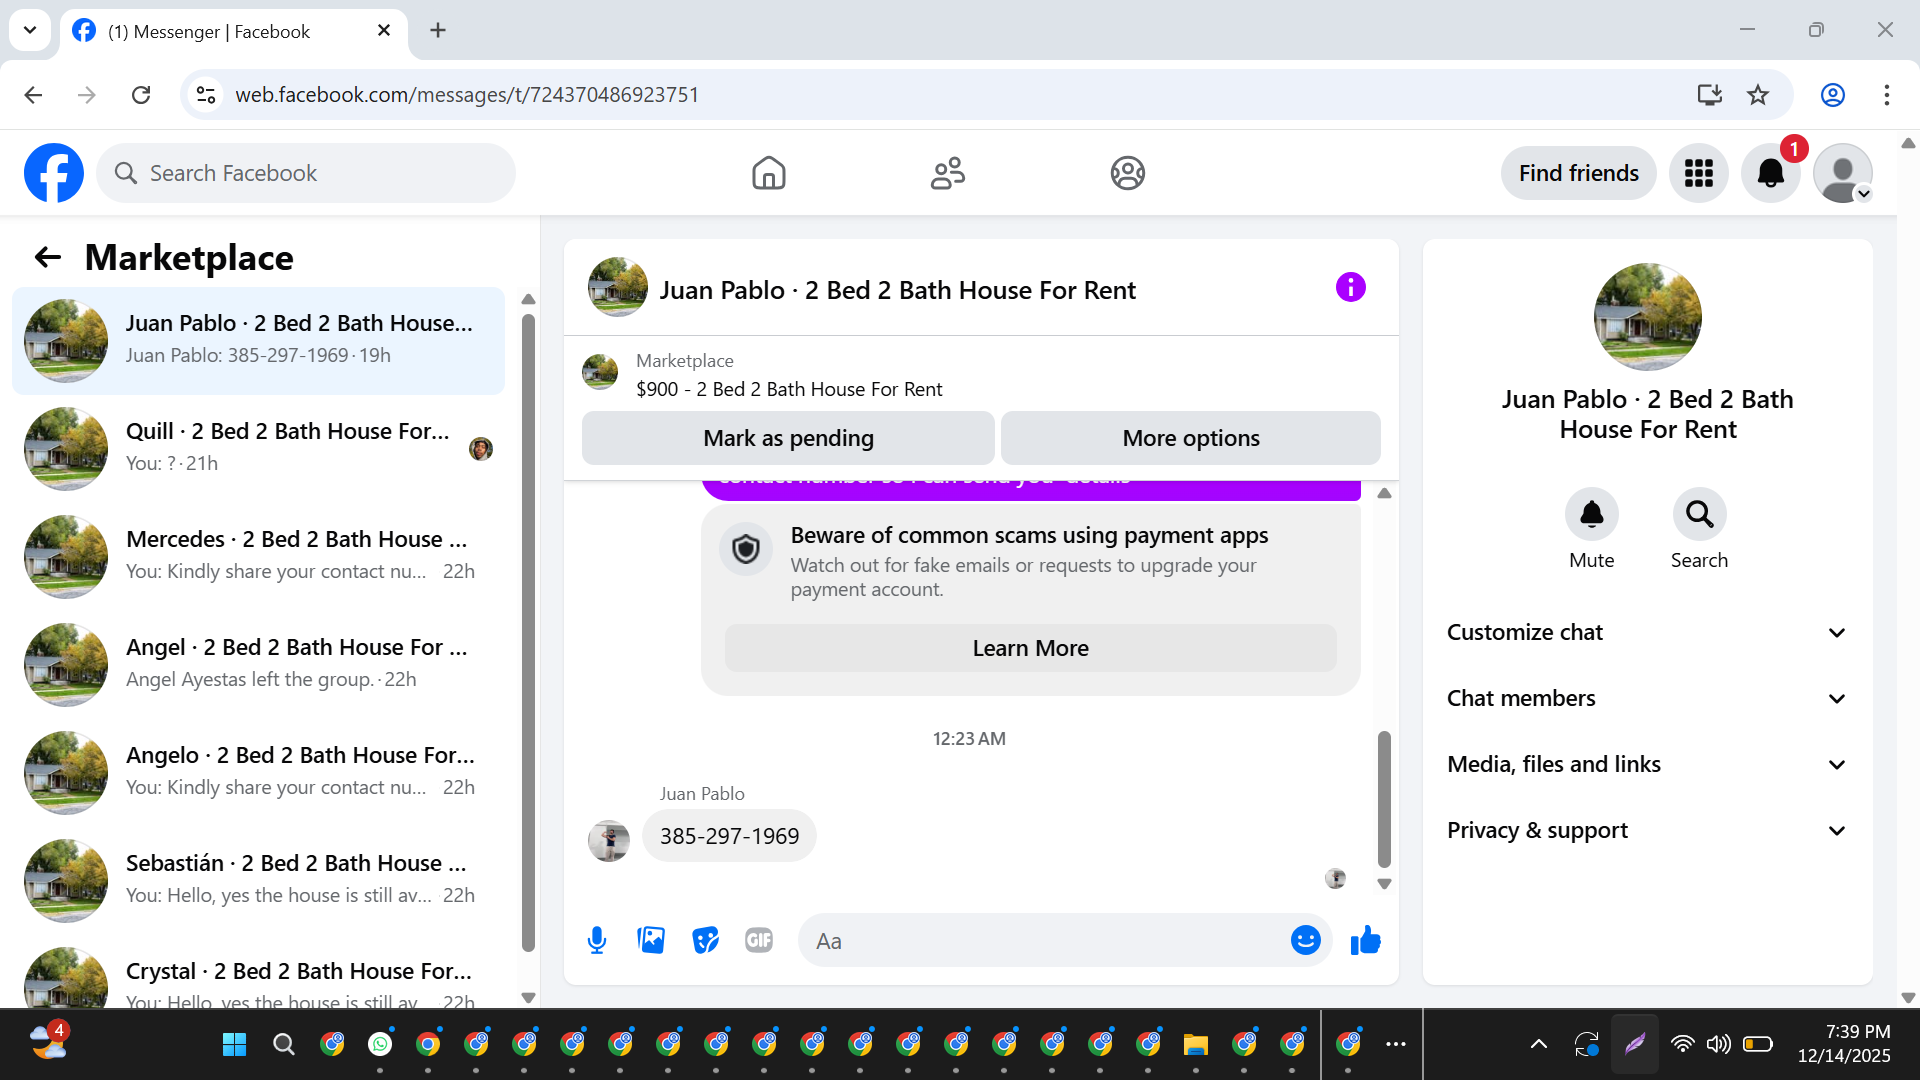Click the Mark as pending button
This screenshot has height=1080, width=1920.
tap(788, 438)
